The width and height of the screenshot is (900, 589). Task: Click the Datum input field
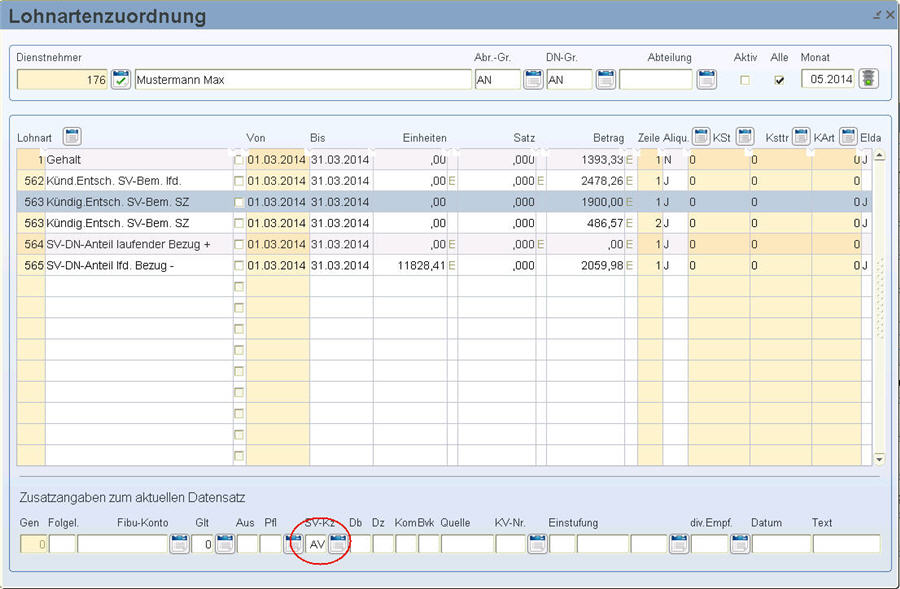(x=781, y=544)
